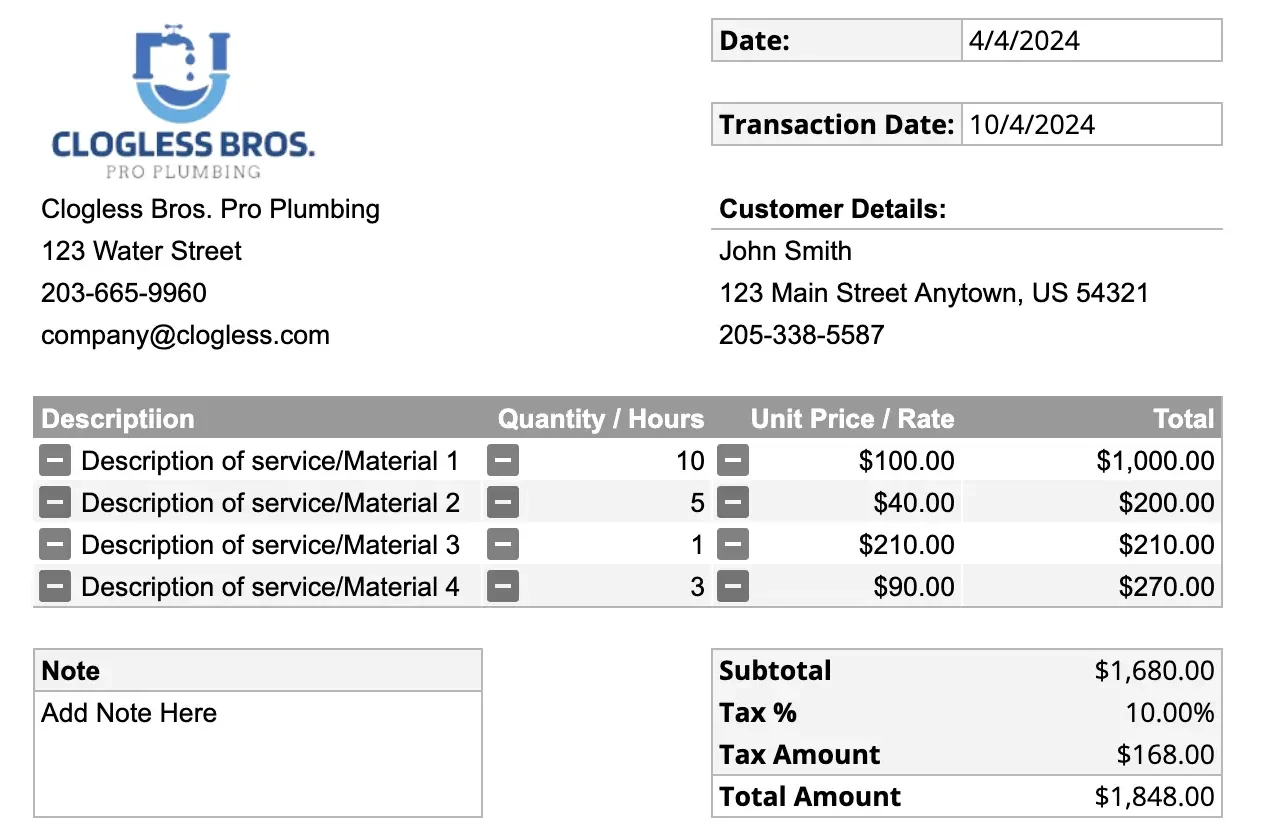Click the Add Note Here text area

[x=258, y=754]
